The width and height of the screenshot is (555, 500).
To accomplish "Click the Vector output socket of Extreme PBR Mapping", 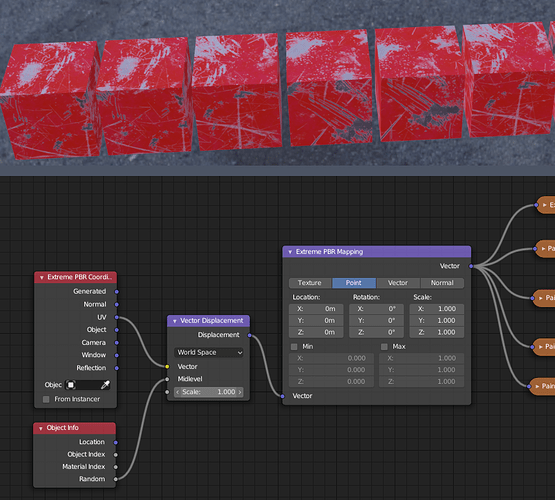I will [x=471, y=266].
